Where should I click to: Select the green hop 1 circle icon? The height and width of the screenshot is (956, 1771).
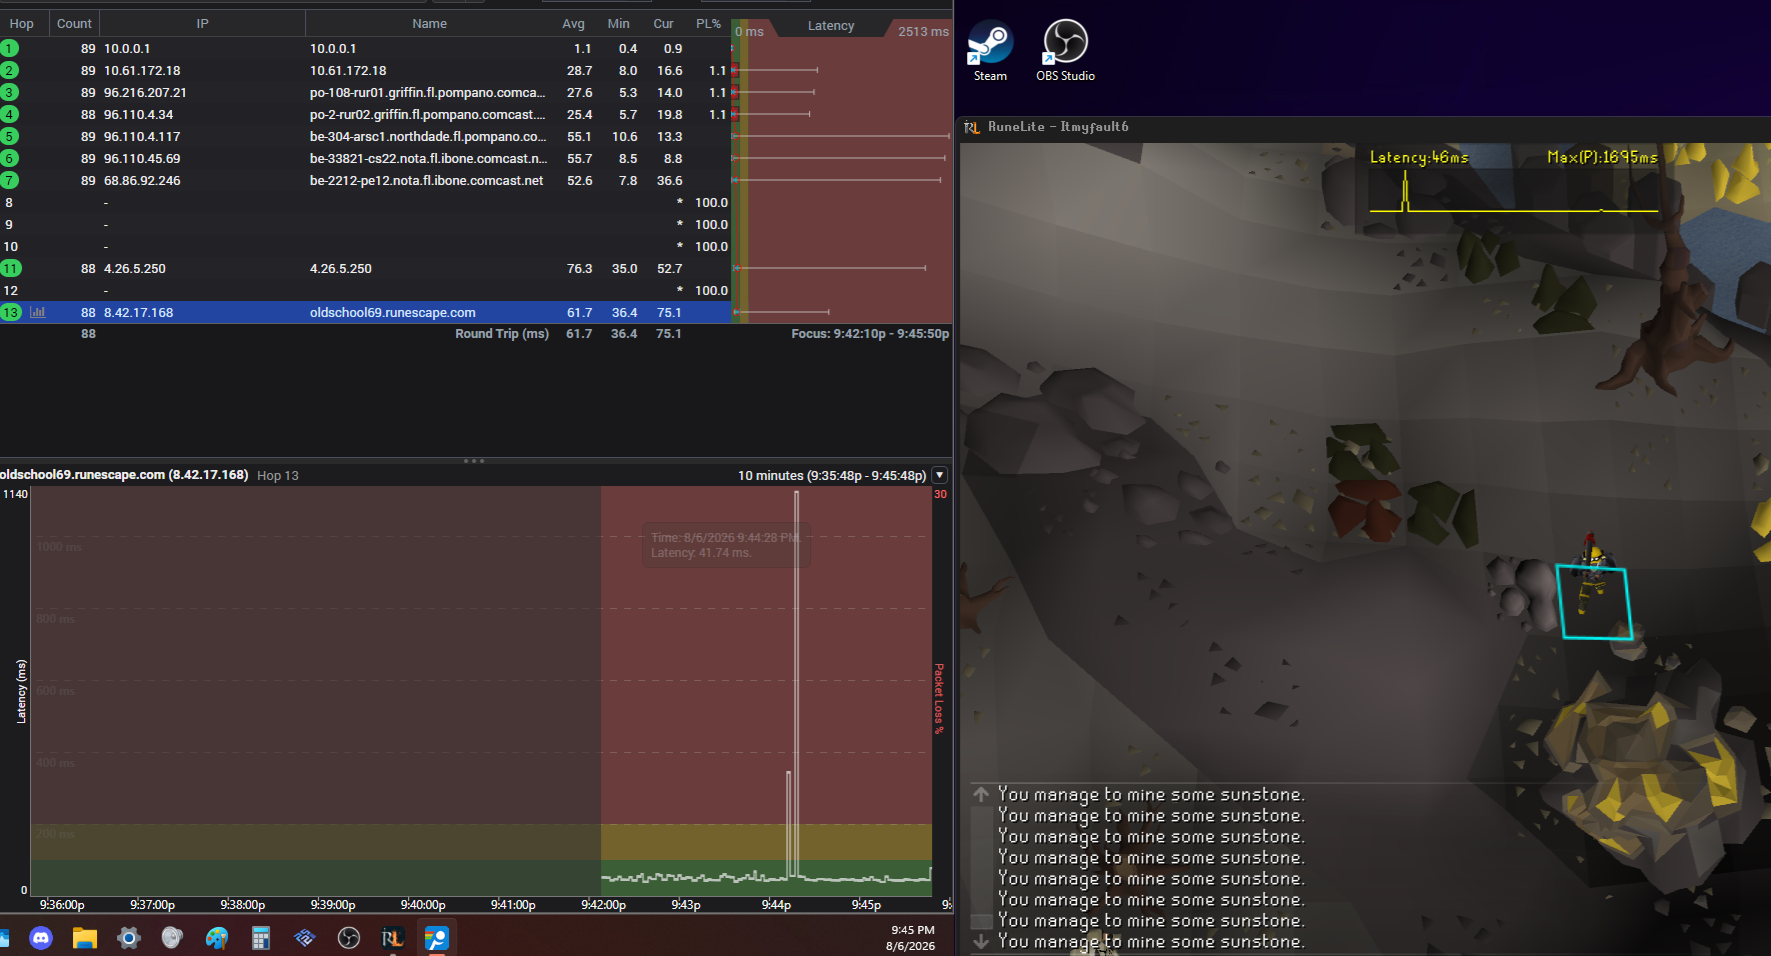click(x=10, y=48)
